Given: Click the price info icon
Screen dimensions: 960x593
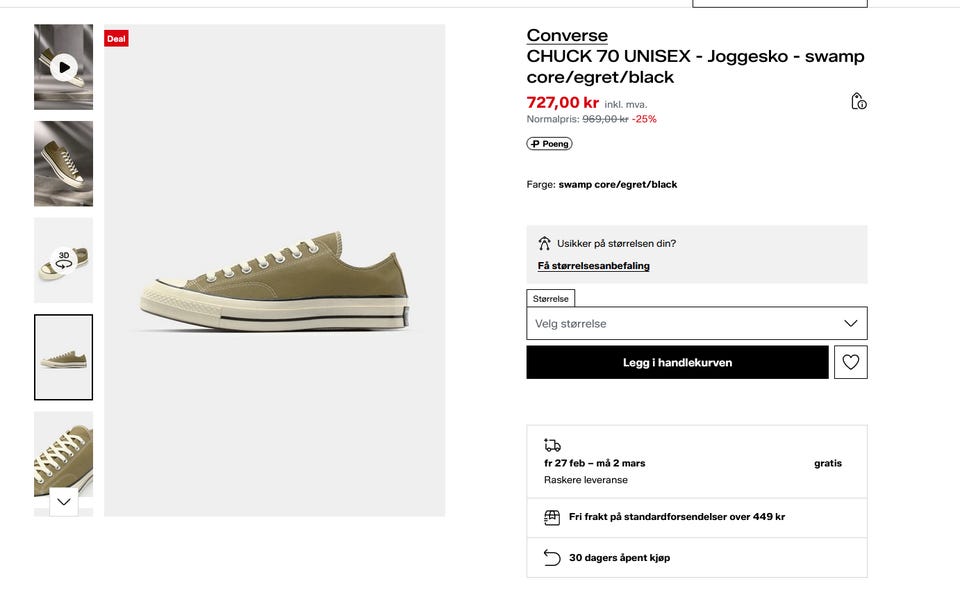Looking at the screenshot, I should 858,101.
